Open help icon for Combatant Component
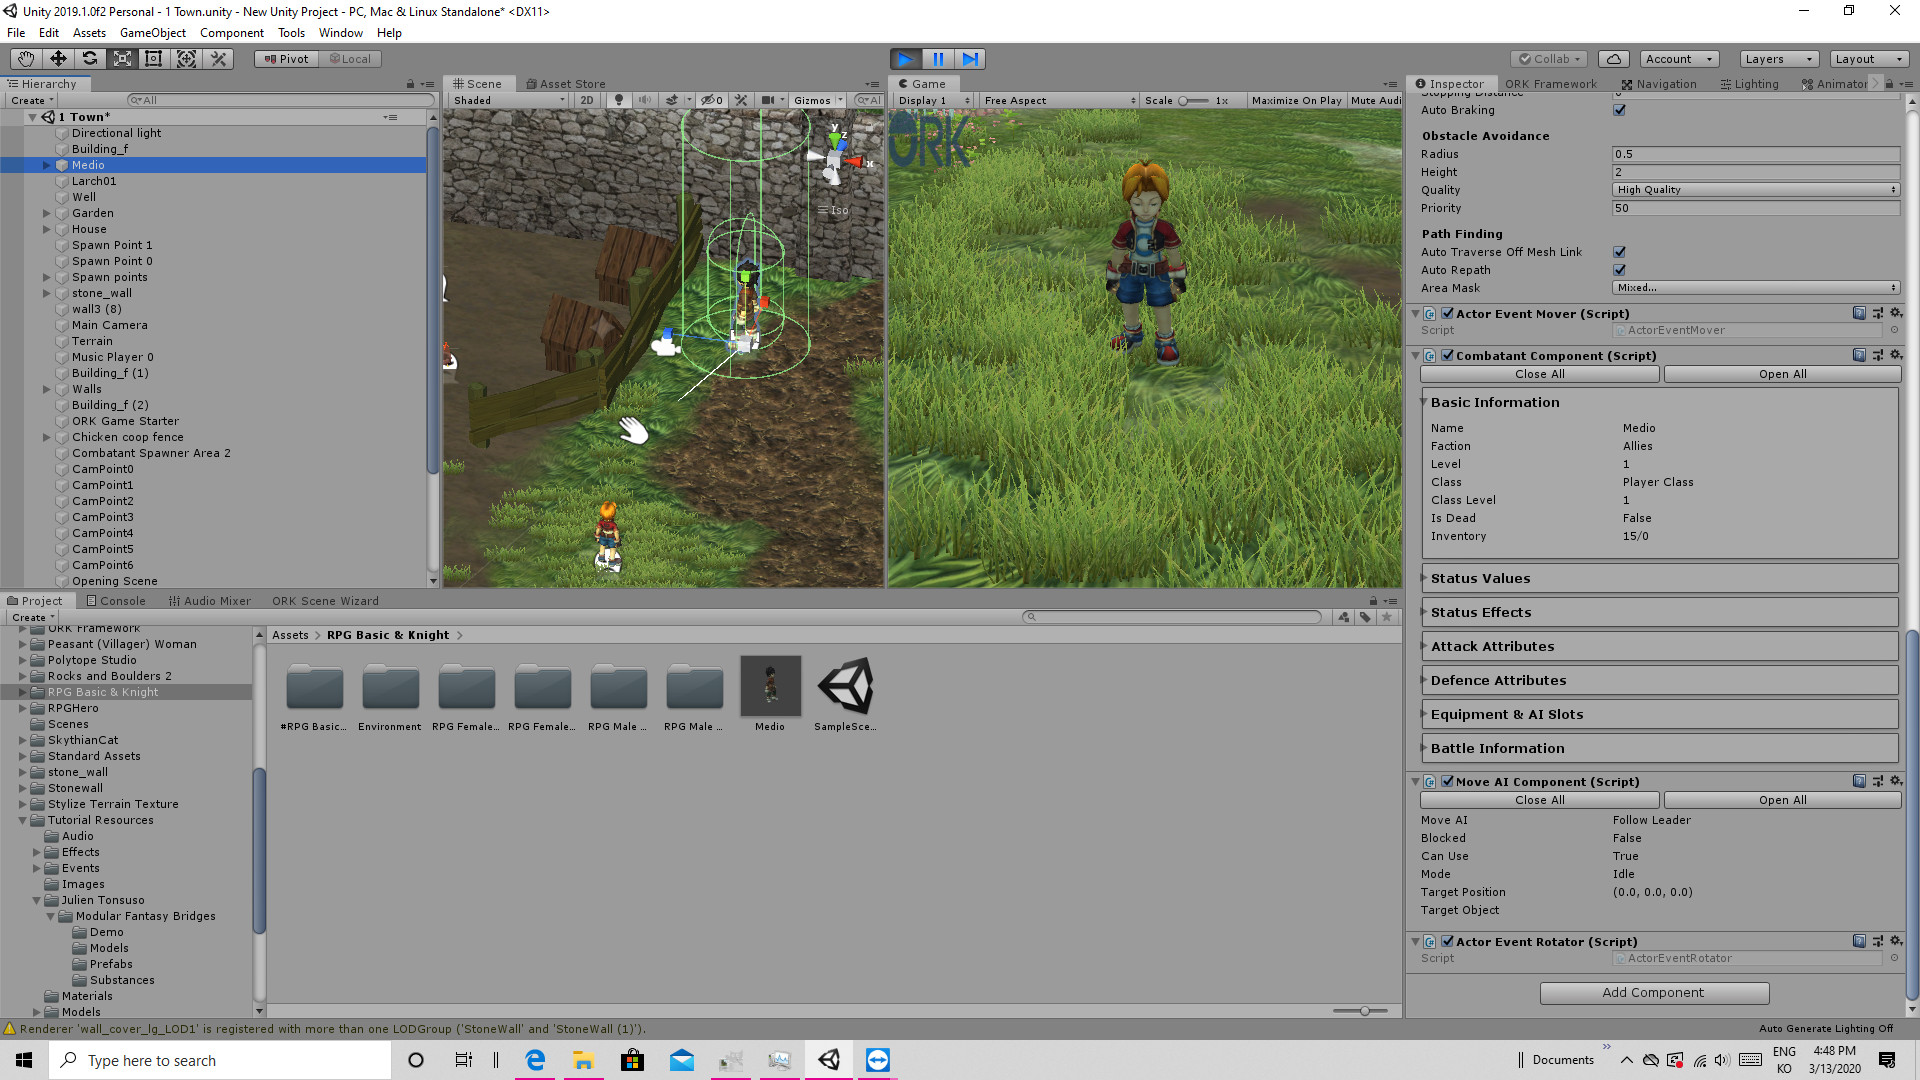Viewport: 1920px width, 1080px height. point(1859,355)
